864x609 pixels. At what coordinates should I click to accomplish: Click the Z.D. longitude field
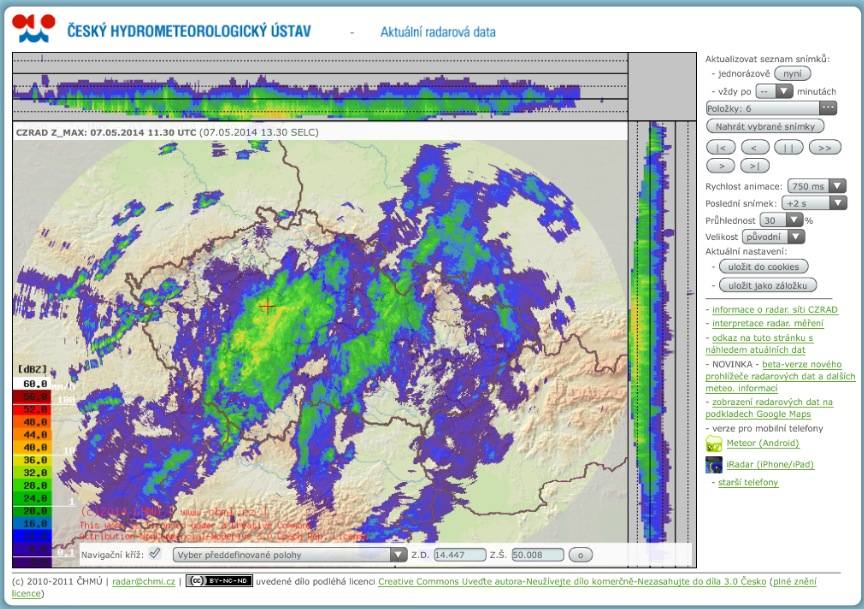tap(460, 554)
